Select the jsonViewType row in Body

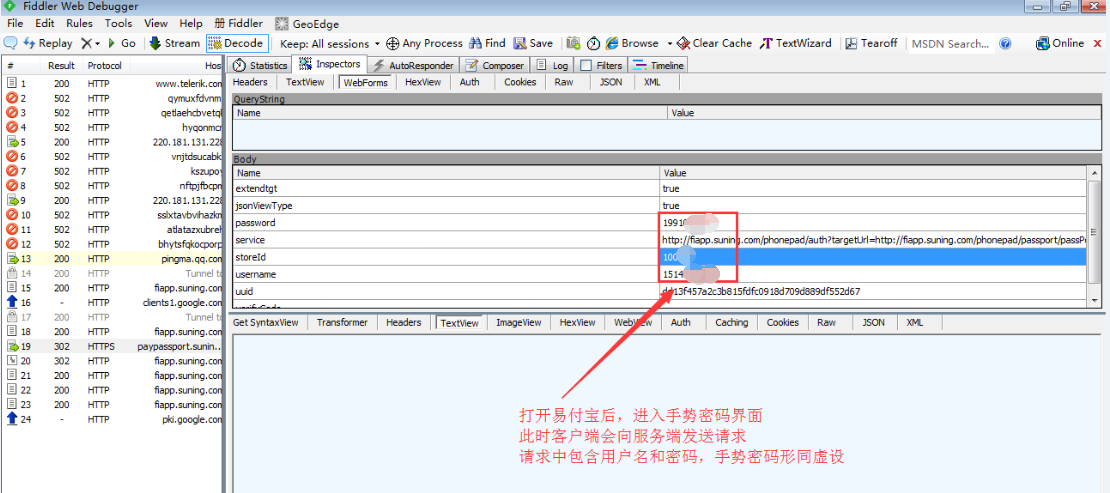pyautogui.click(x=661, y=206)
